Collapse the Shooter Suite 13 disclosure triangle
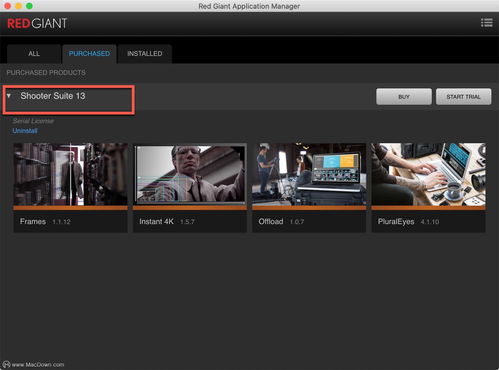 pos(9,96)
